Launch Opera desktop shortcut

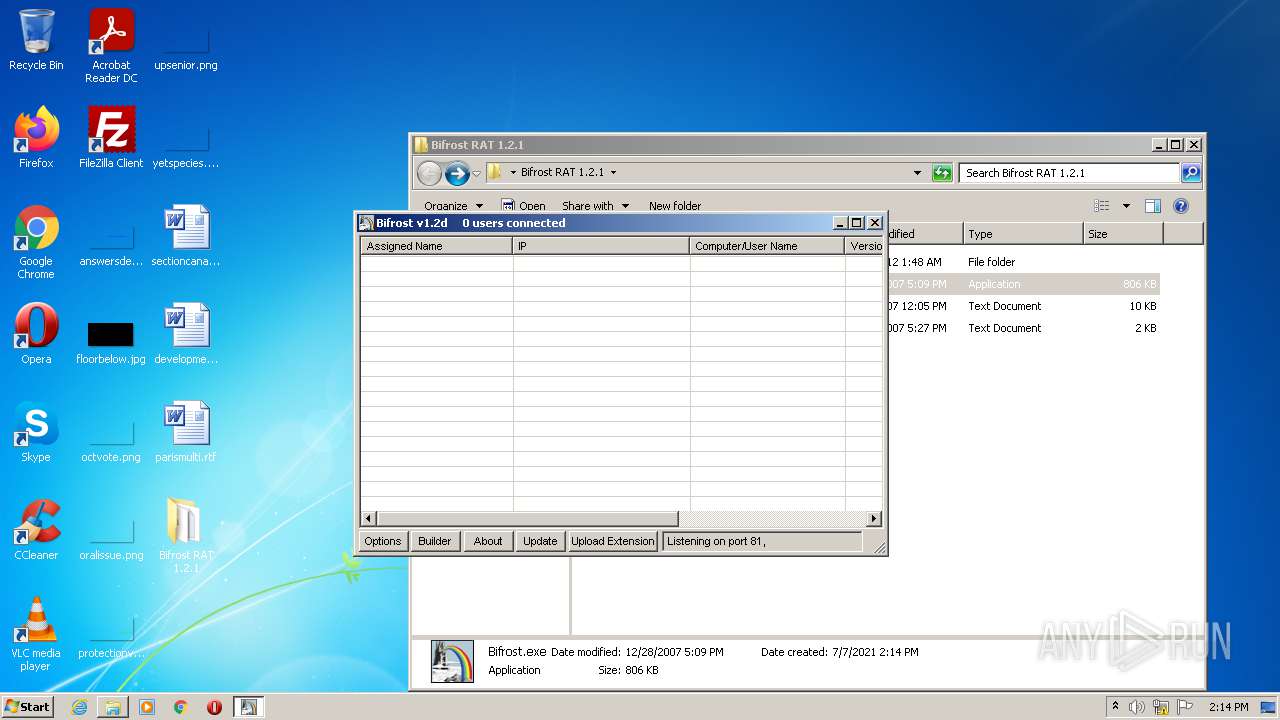(36, 334)
